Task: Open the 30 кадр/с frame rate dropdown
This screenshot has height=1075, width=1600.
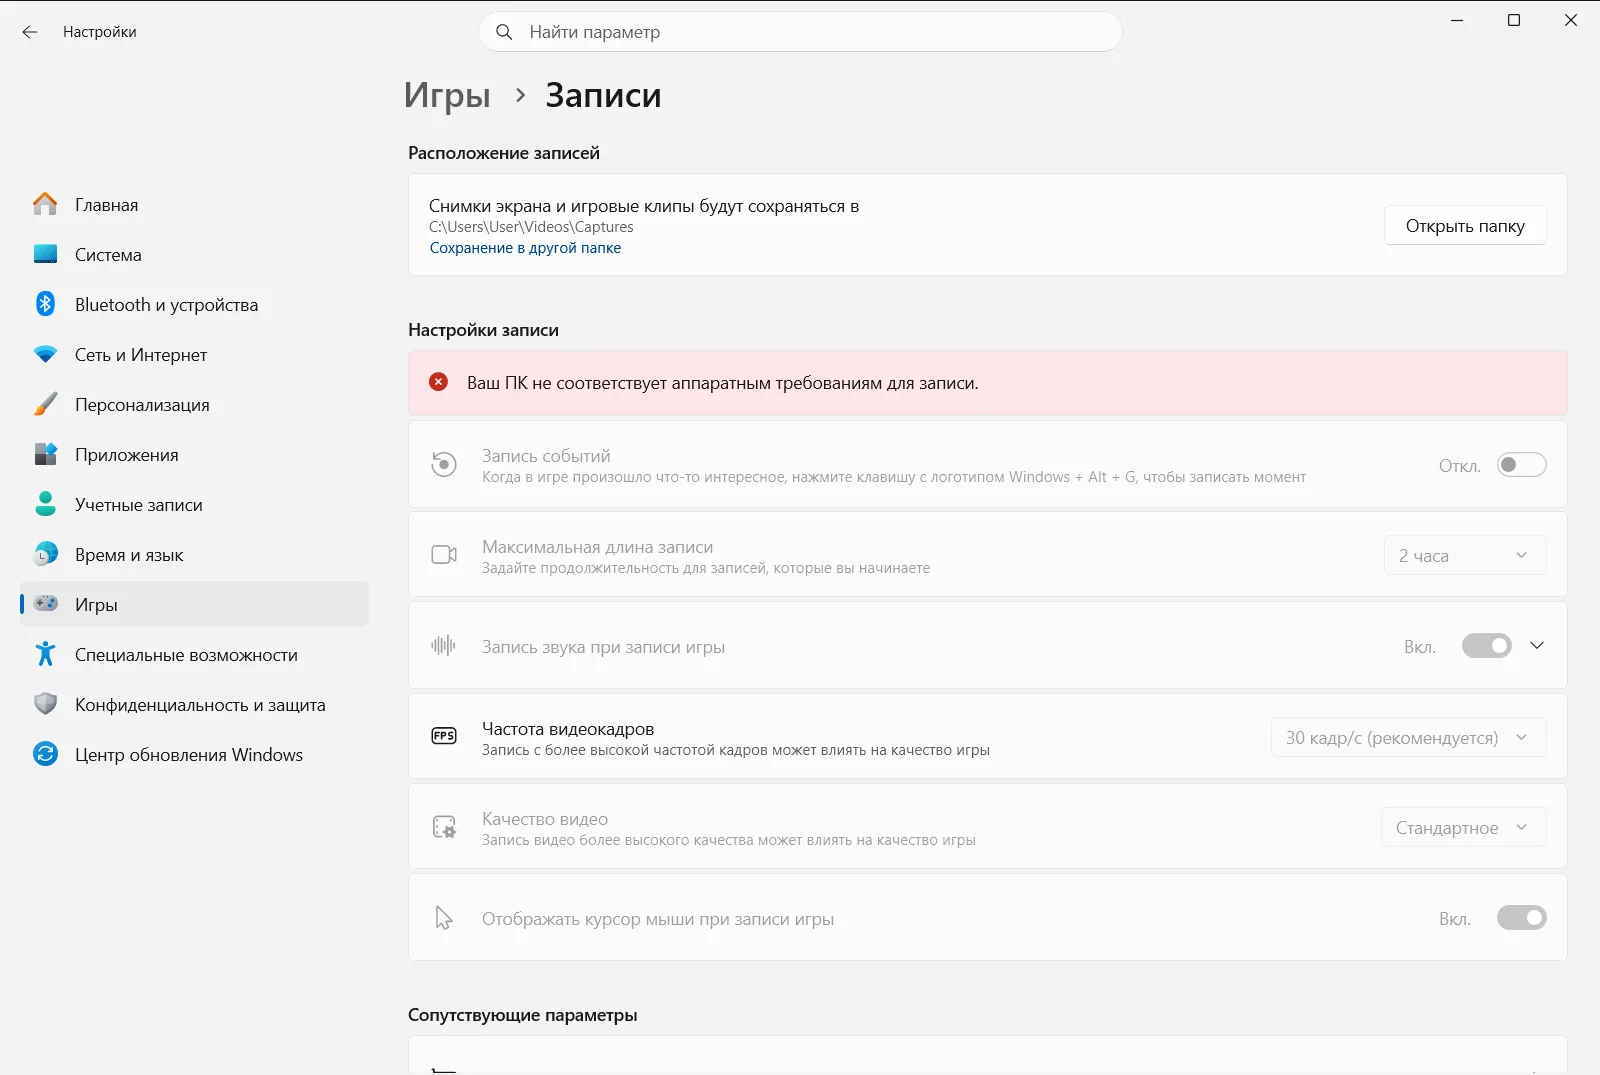Action: (1408, 737)
